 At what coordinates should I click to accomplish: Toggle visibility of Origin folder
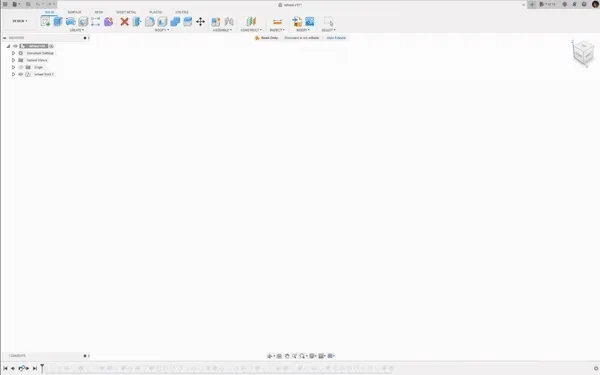tap(21, 67)
